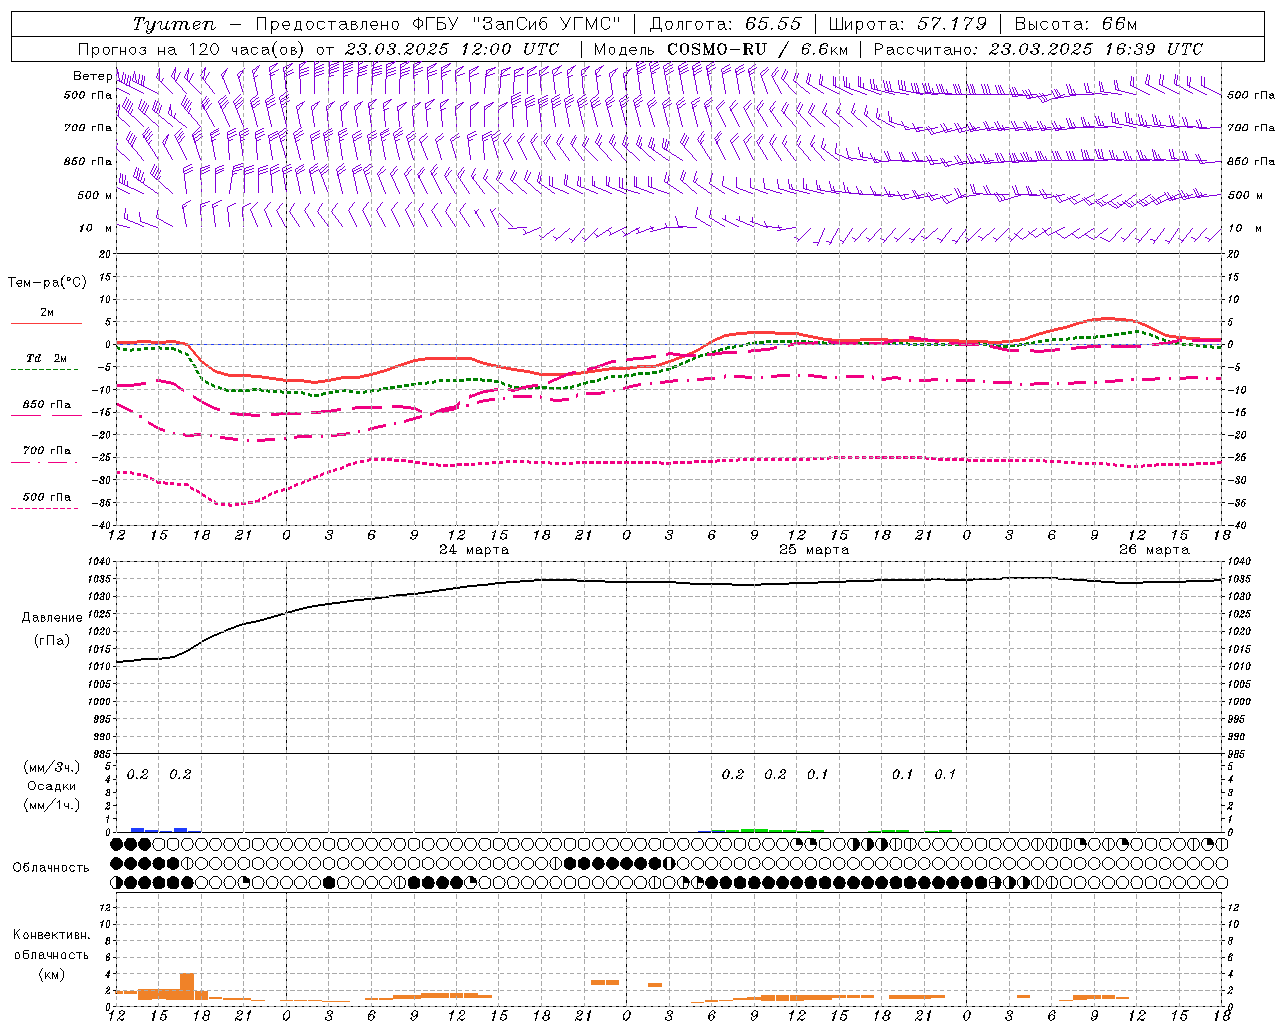This screenshot has height=1024, width=1280.
Task: Click the 'Облачность' cloud cover label
Action: 51,868
